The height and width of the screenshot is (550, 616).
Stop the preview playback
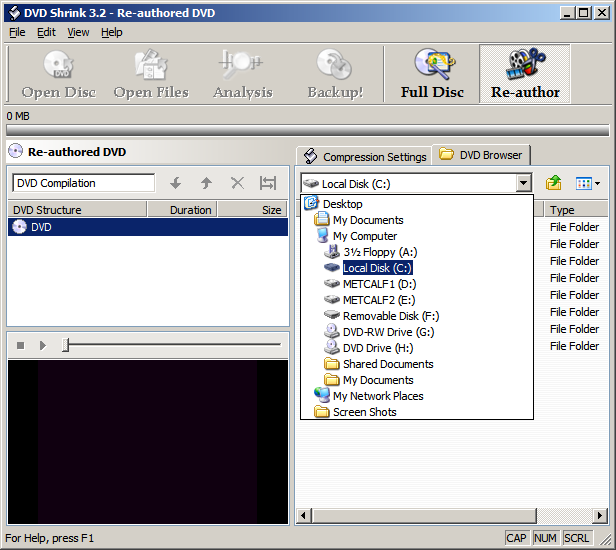[x=21, y=345]
